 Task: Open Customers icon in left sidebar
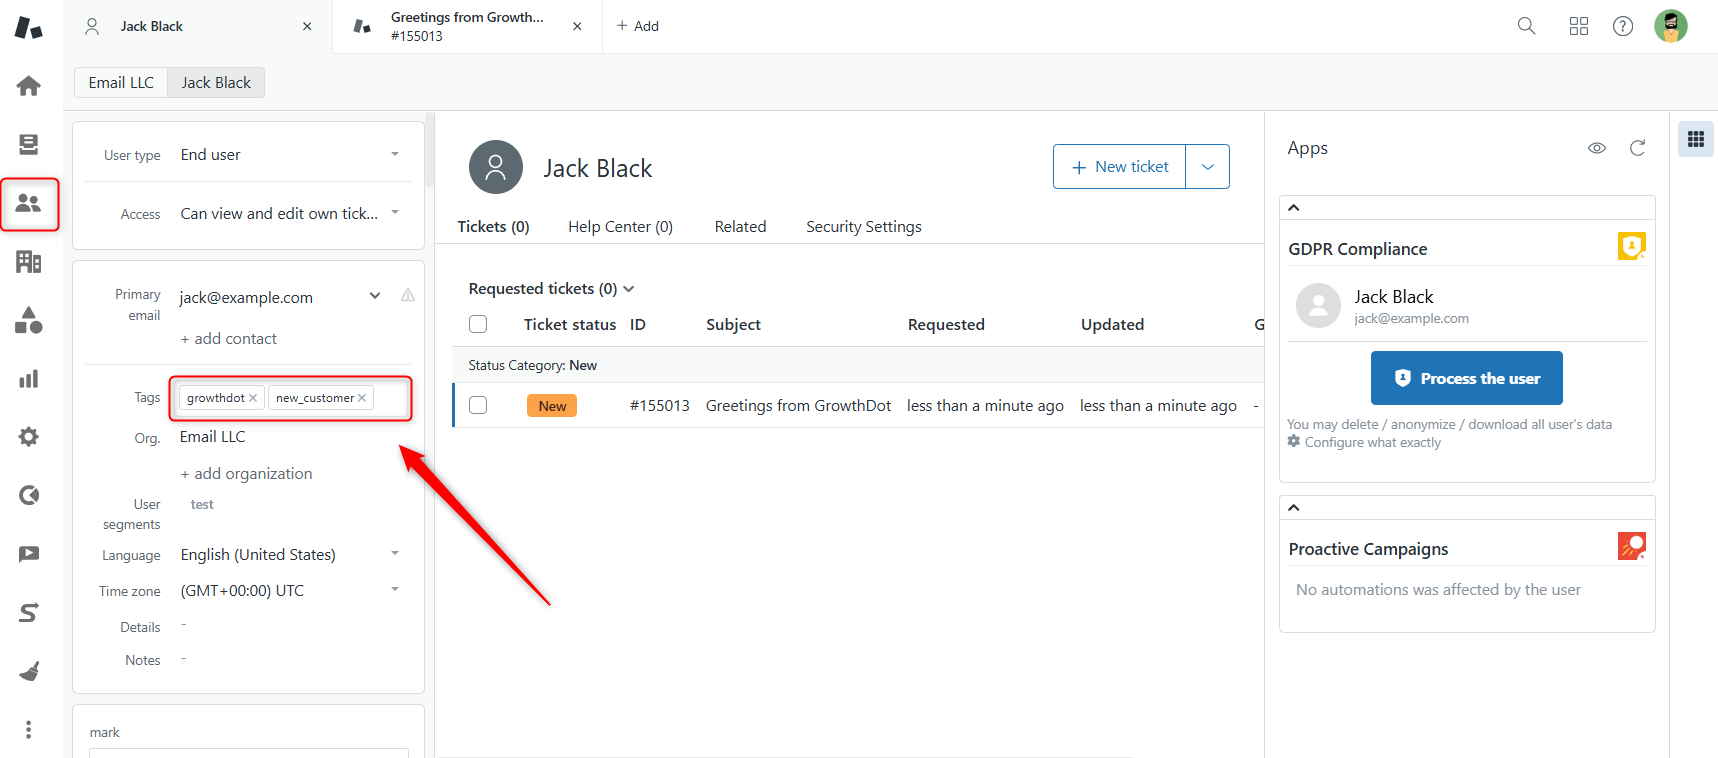(29, 203)
